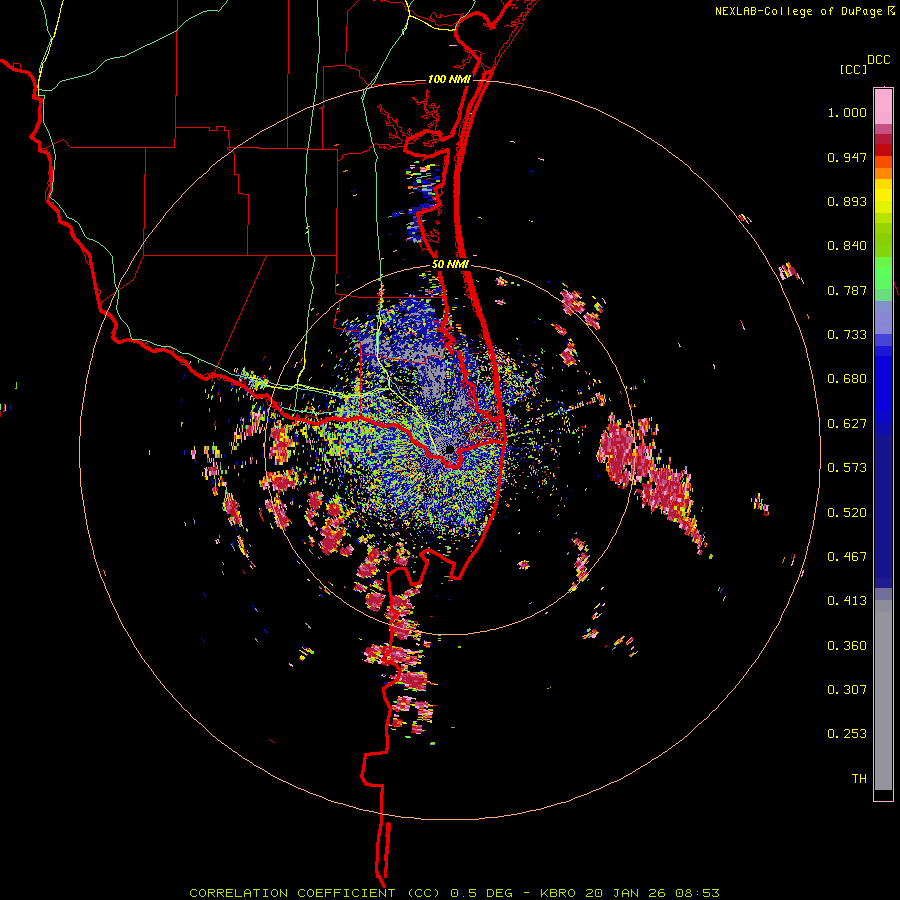Screen dimensions: 900x900
Task: Click the [CC] units label
Action: [x=853, y=69]
